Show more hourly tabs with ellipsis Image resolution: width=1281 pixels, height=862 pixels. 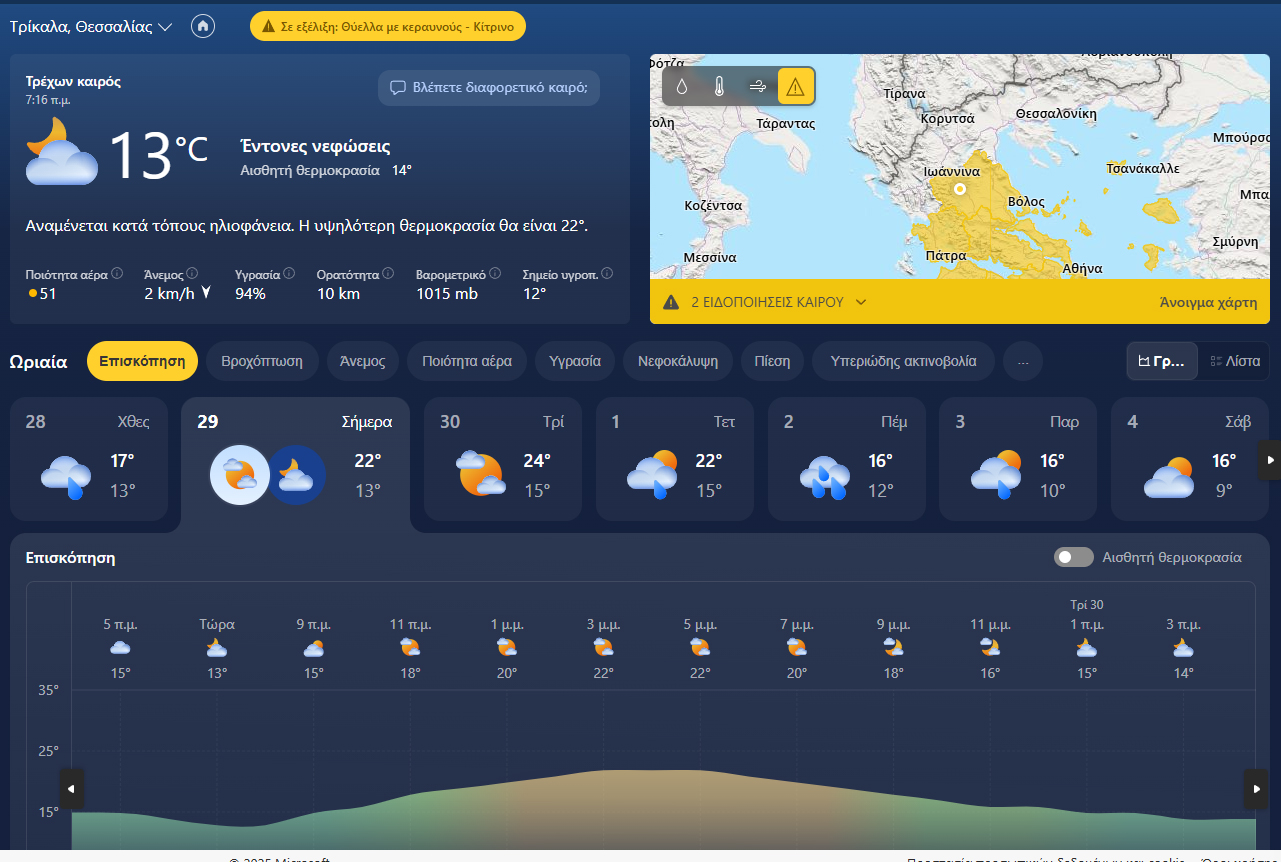point(1022,361)
